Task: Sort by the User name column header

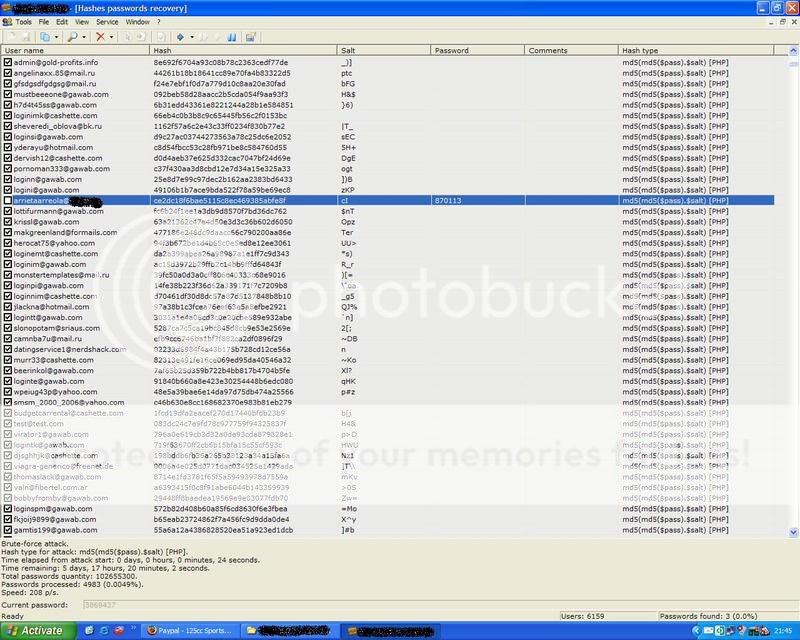Action: (x=75, y=51)
